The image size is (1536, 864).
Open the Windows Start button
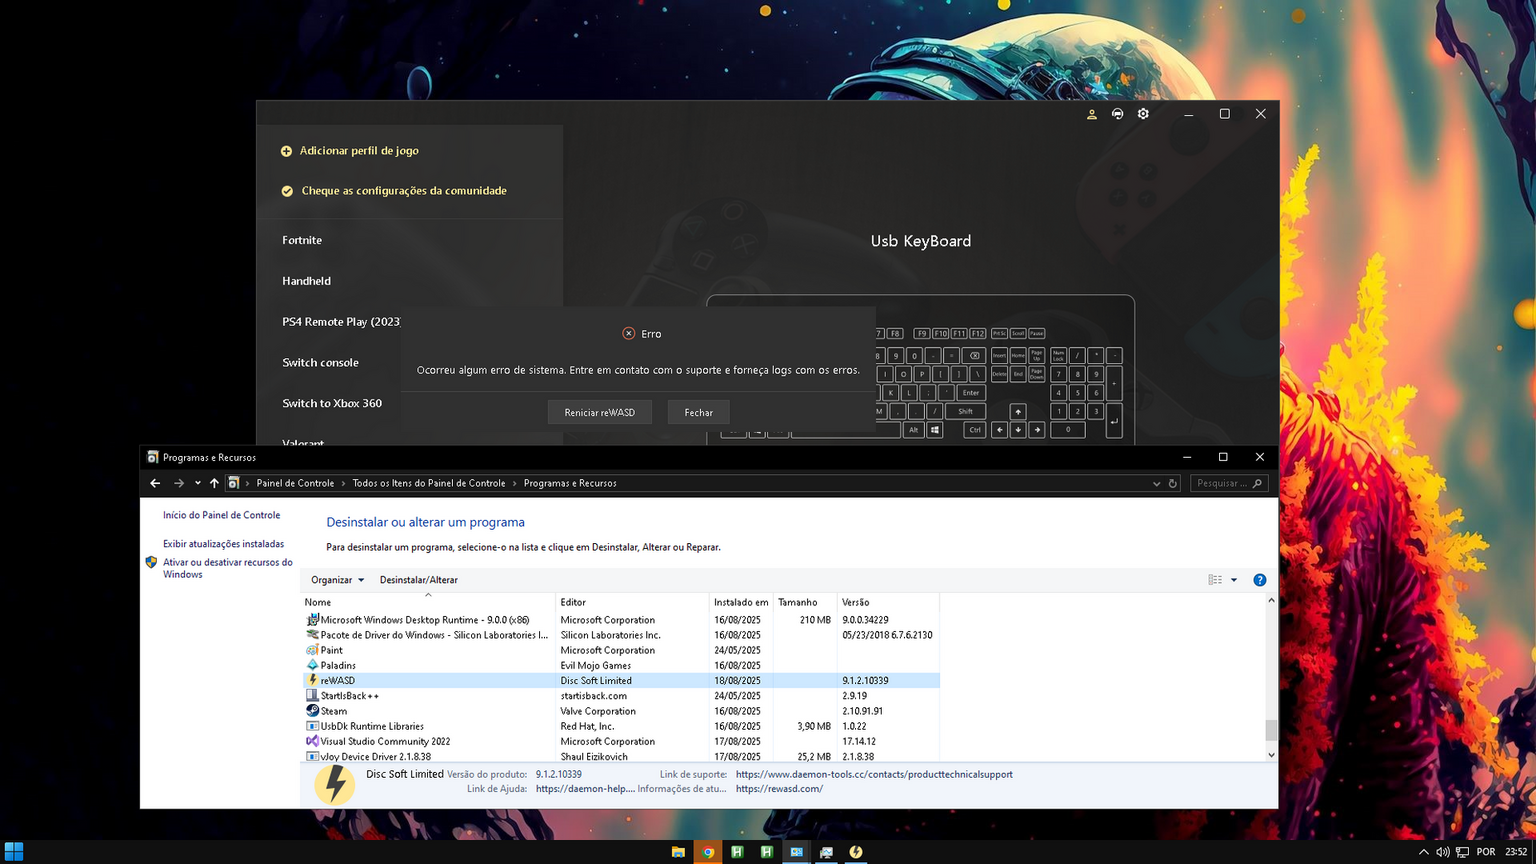pyautogui.click(x=14, y=852)
